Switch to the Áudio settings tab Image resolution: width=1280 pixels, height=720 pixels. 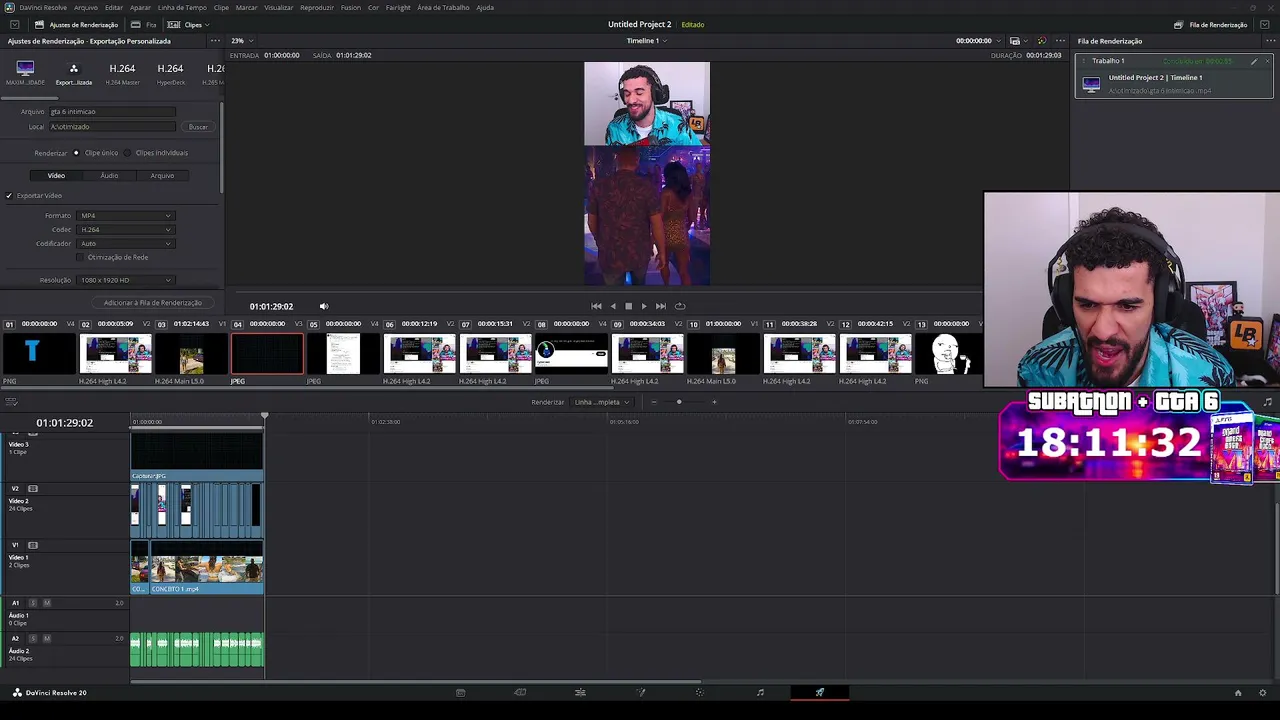[109, 176]
